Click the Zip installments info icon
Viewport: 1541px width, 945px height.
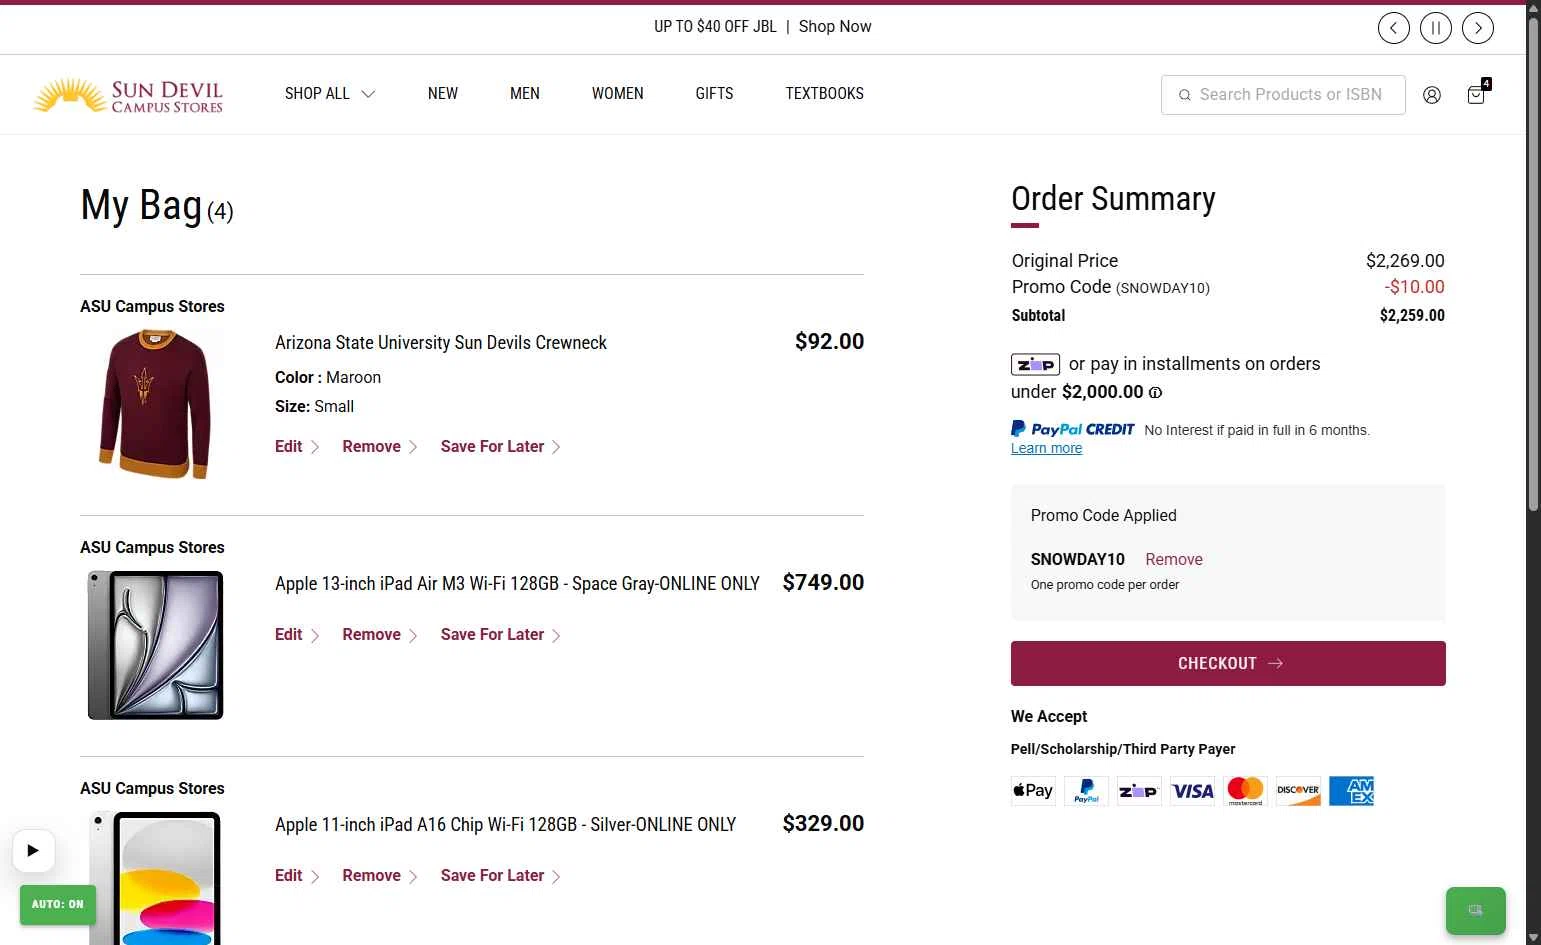(1155, 393)
